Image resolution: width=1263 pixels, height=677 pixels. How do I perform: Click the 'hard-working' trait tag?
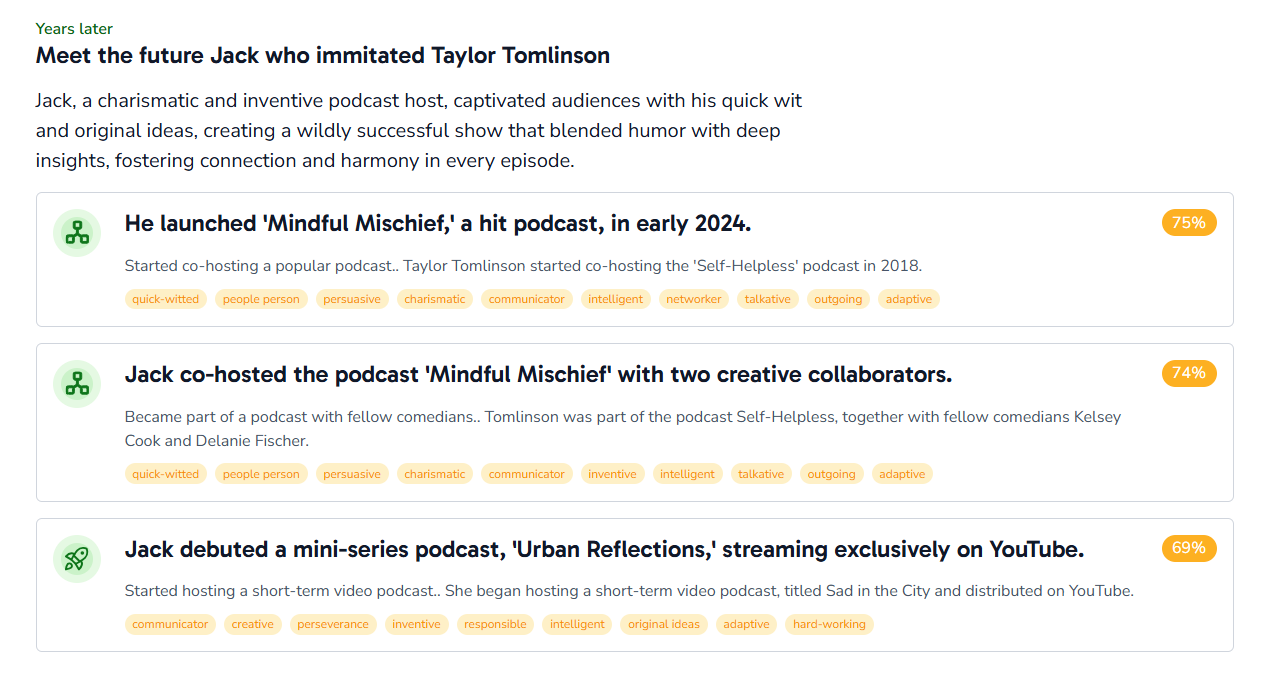pos(829,624)
